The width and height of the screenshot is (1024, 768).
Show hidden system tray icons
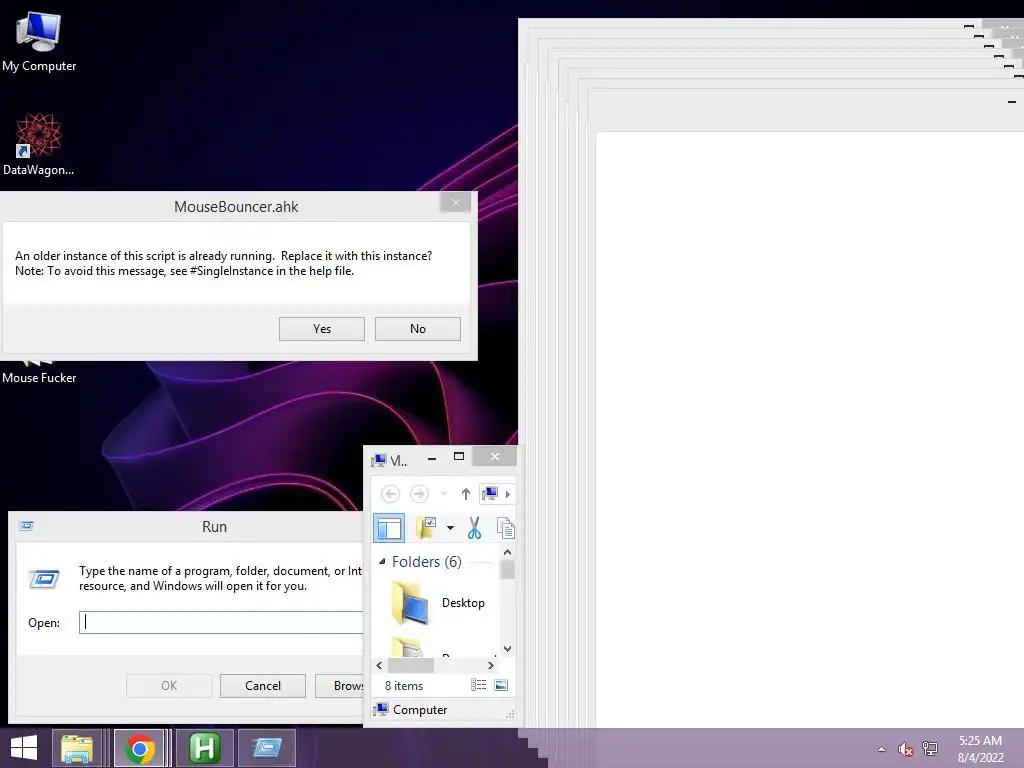(x=882, y=749)
